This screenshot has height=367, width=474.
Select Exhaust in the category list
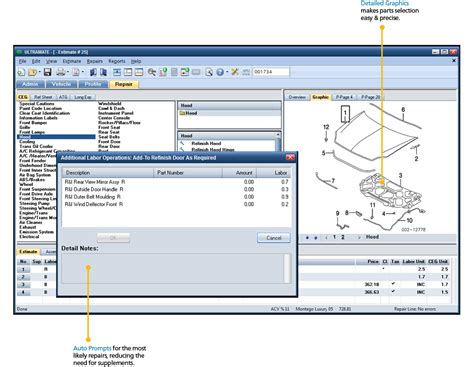pyautogui.click(x=28, y=227)
